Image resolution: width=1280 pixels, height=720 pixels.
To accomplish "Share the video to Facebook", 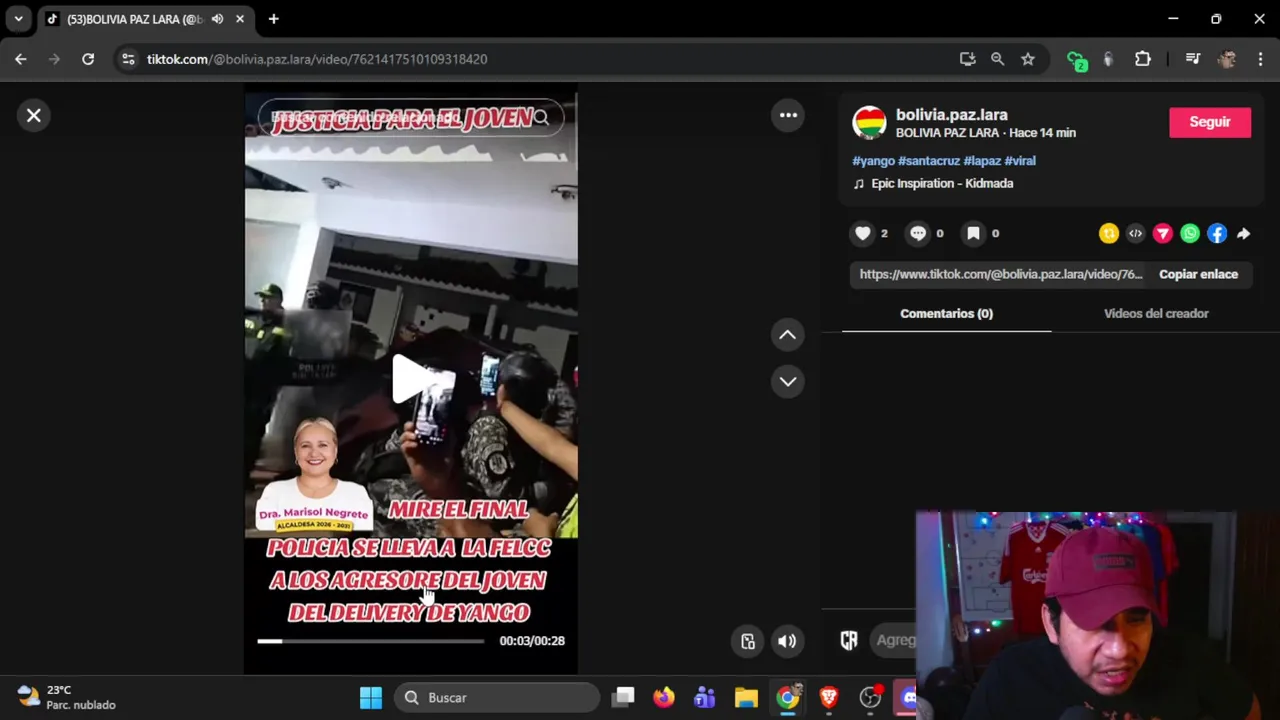I will point(1216,233).
